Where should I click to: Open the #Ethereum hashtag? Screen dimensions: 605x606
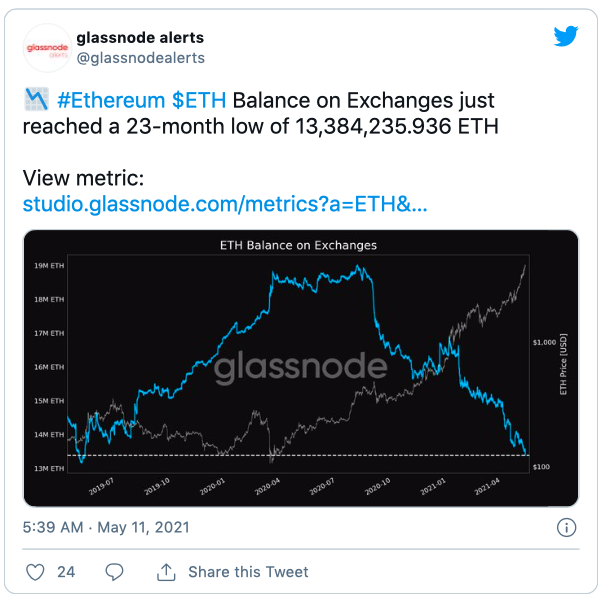[111, 100]
